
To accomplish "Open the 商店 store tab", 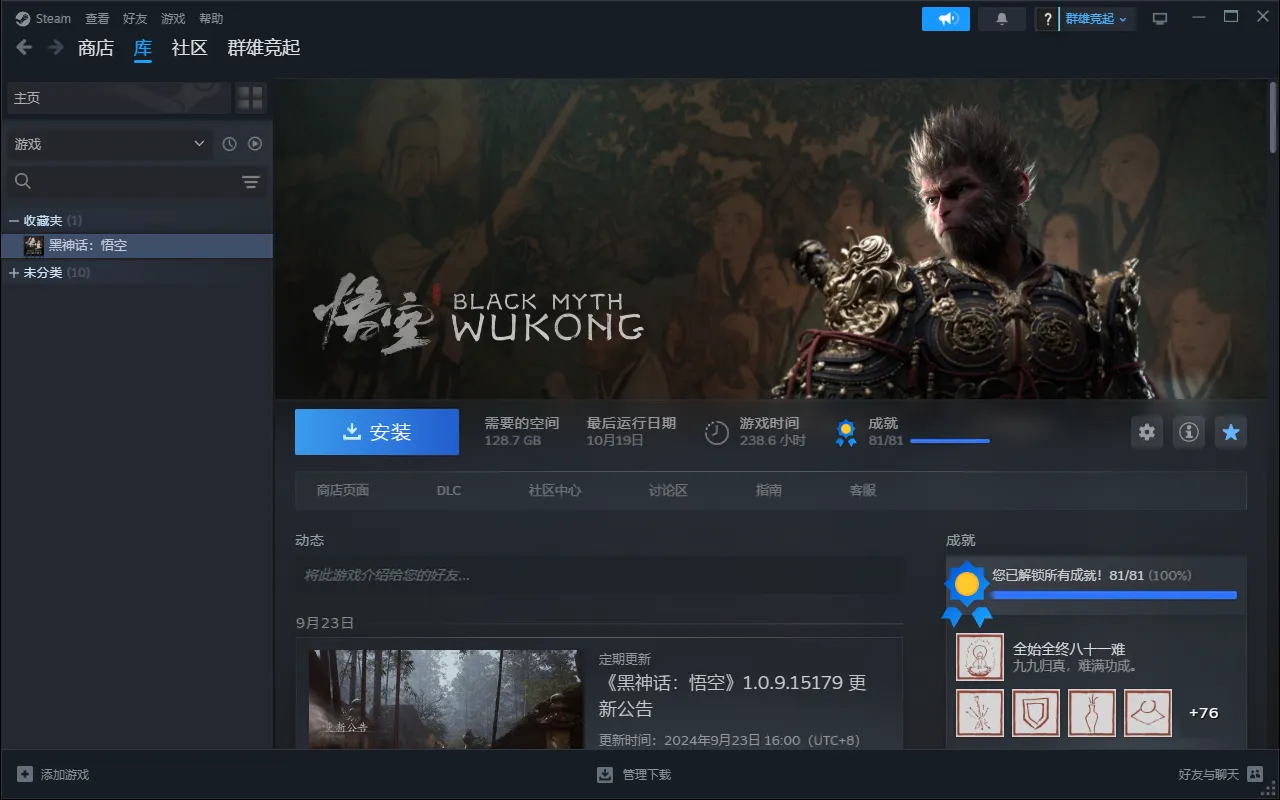I will point(96,48).
